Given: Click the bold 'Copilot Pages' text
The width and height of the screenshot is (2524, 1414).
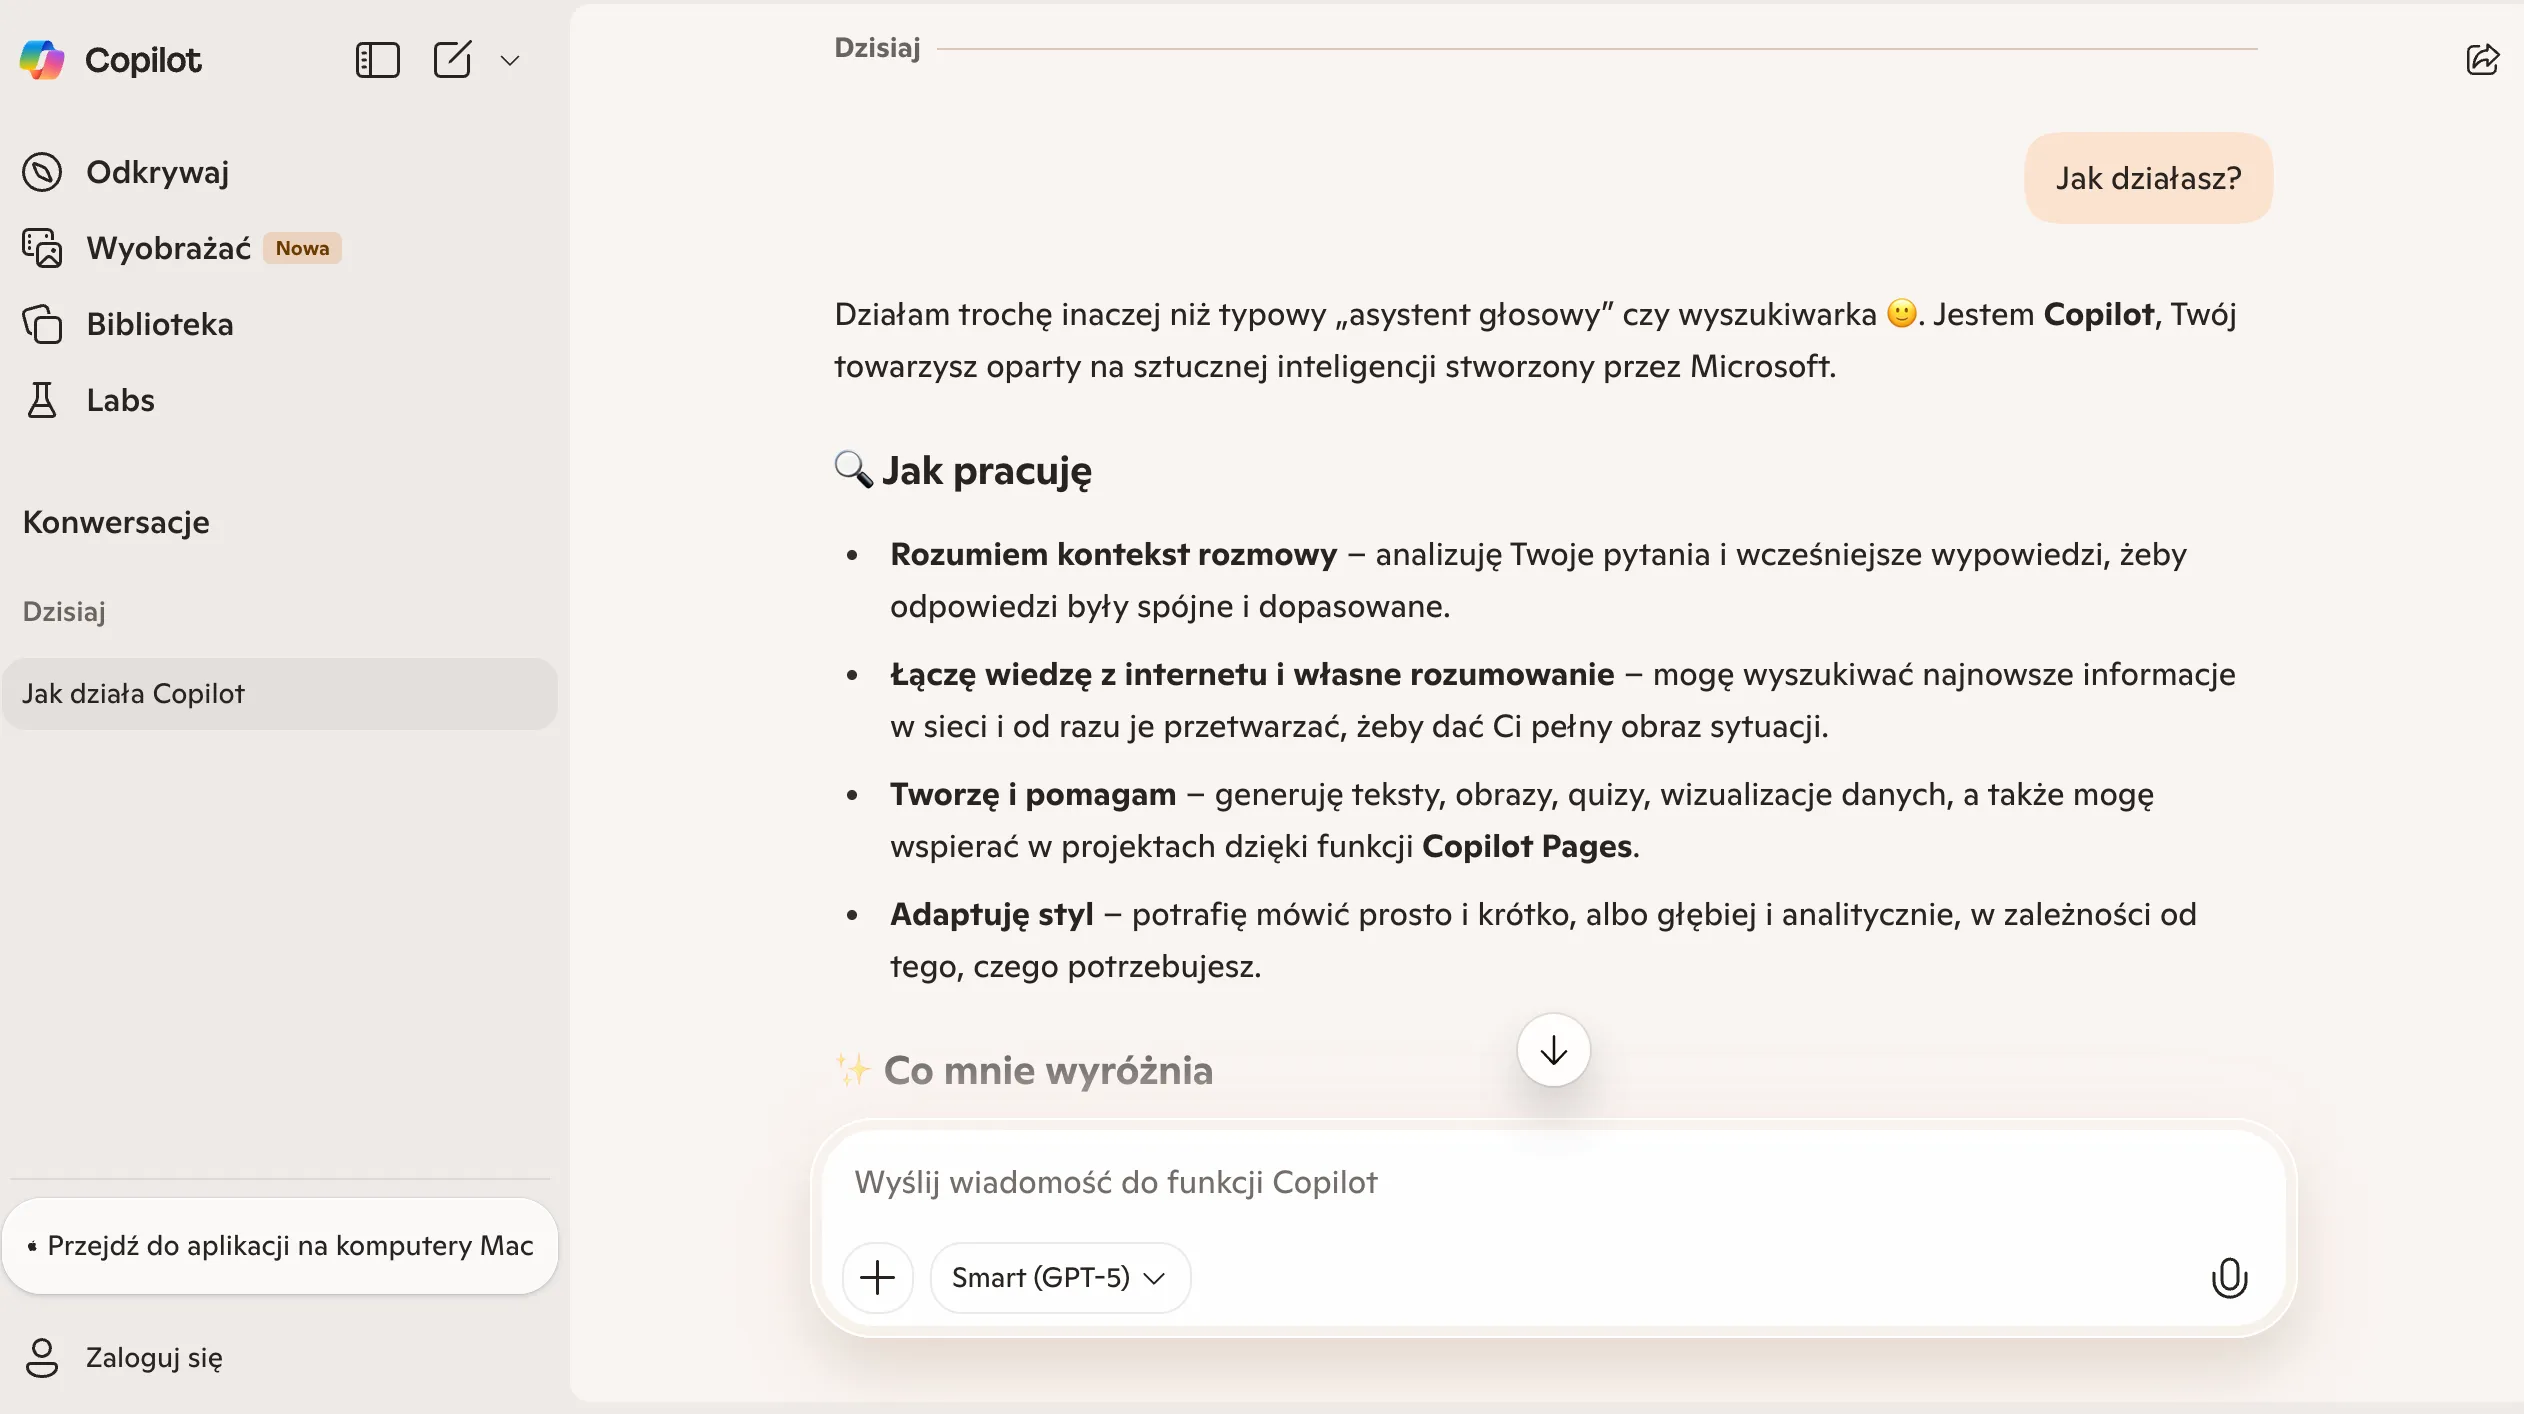Looking at the screenshot, I should coord(1526,846).
